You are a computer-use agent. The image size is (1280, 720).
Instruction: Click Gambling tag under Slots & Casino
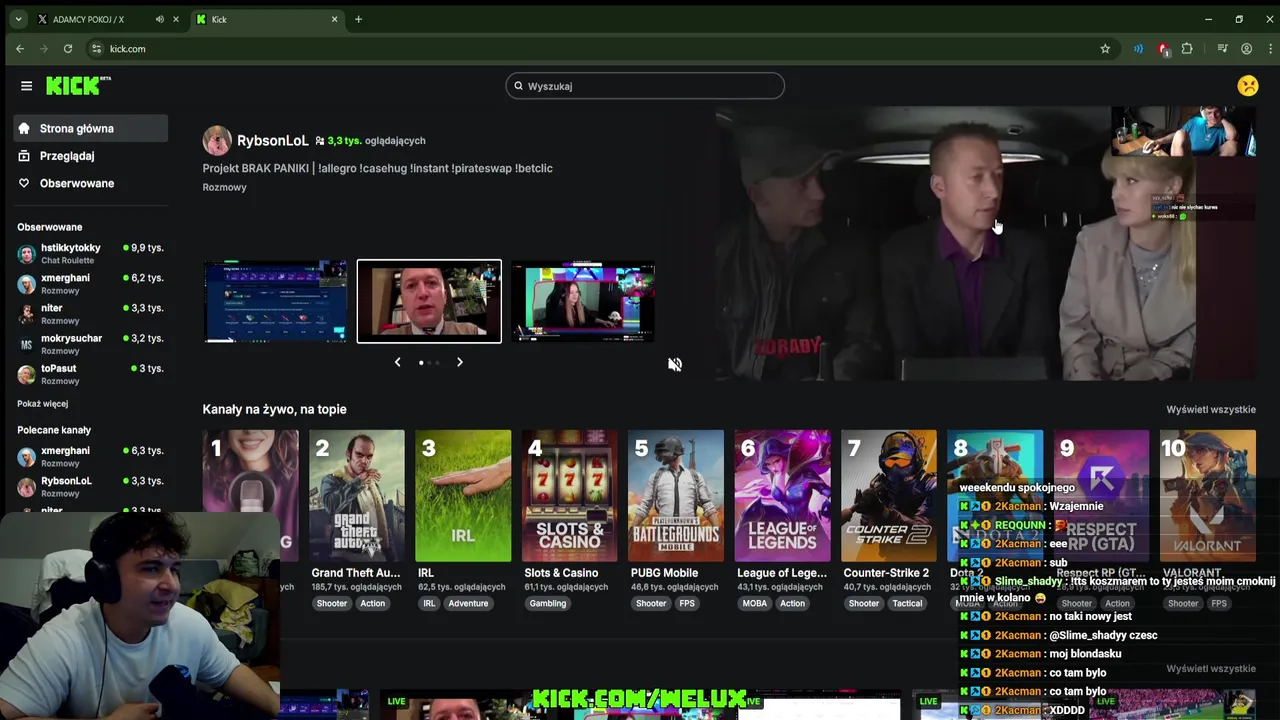(548, 604)
